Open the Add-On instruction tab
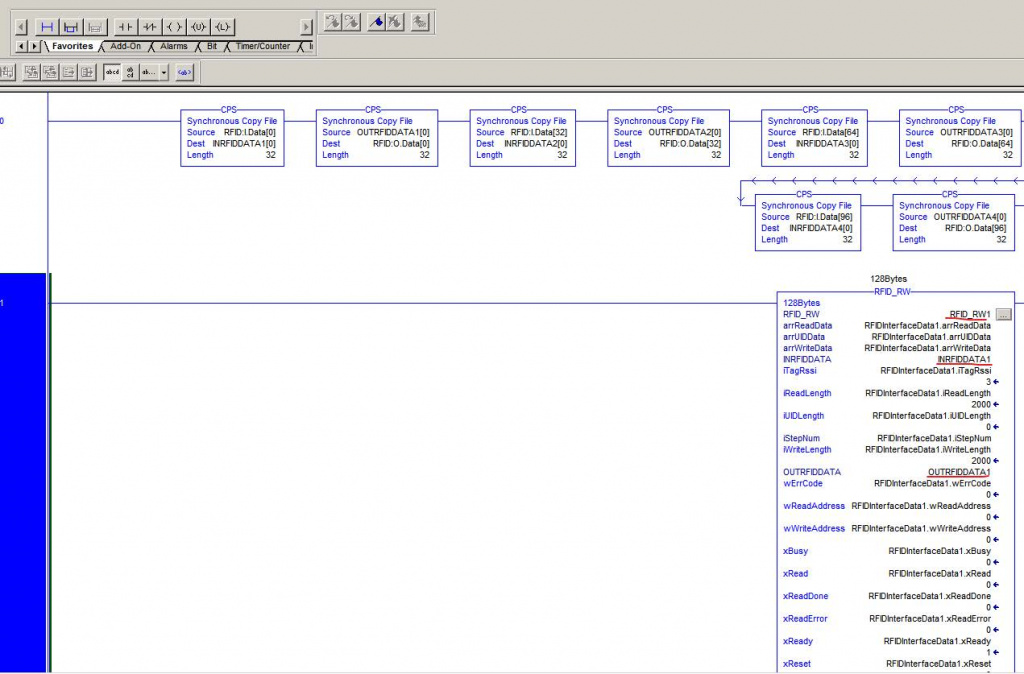This screenshot has width=1024, height=674. click(125, 46)
